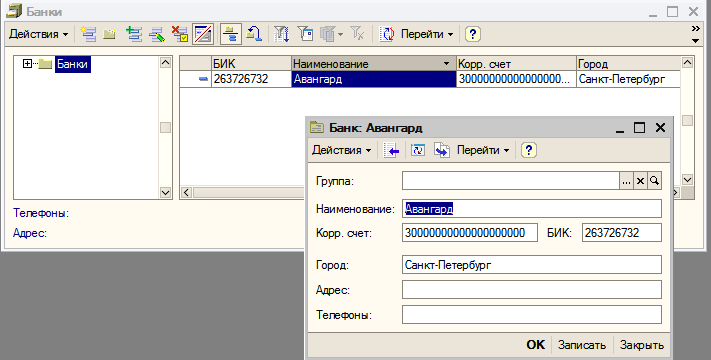Click the sort arrow in Наименование header
The width and height of the screenshot is (711, 360).
coord(447,63)
